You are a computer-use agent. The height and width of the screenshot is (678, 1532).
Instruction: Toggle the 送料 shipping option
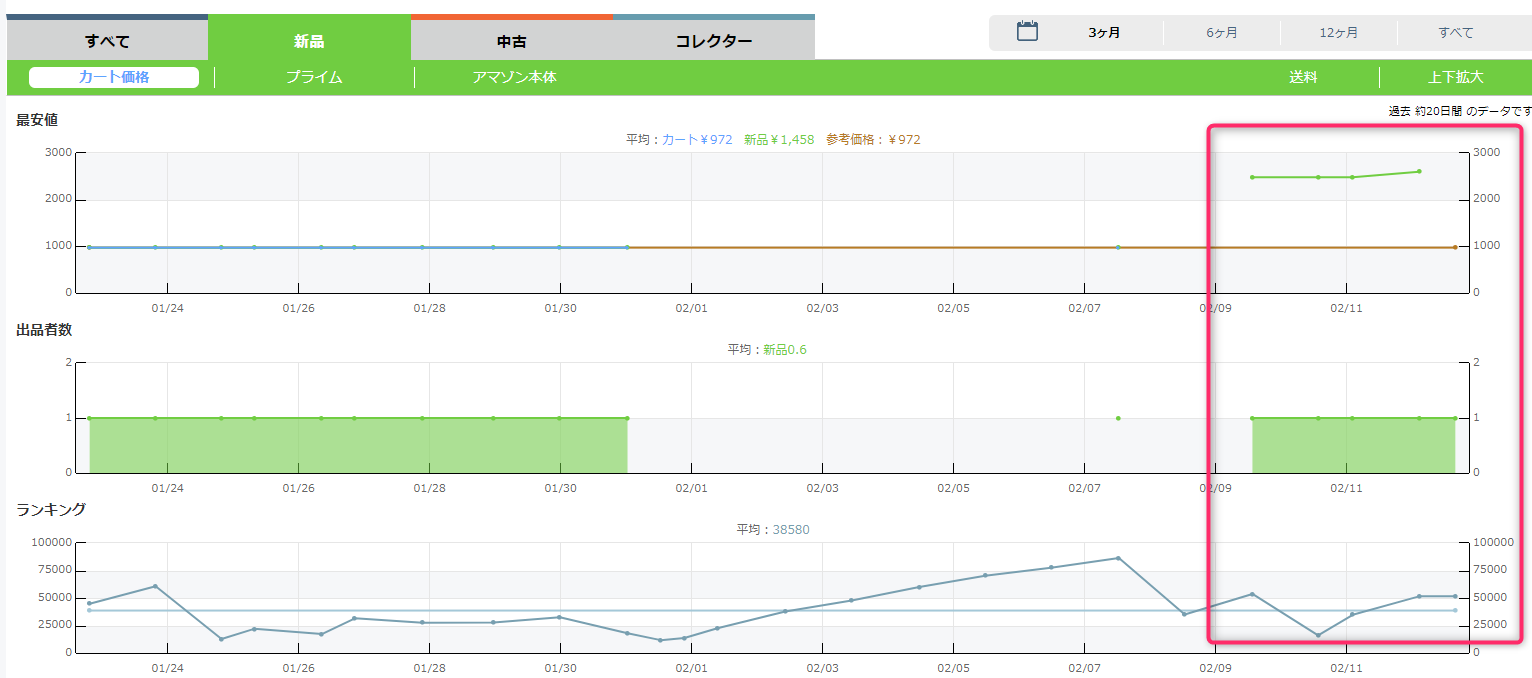coord(1303,77)
